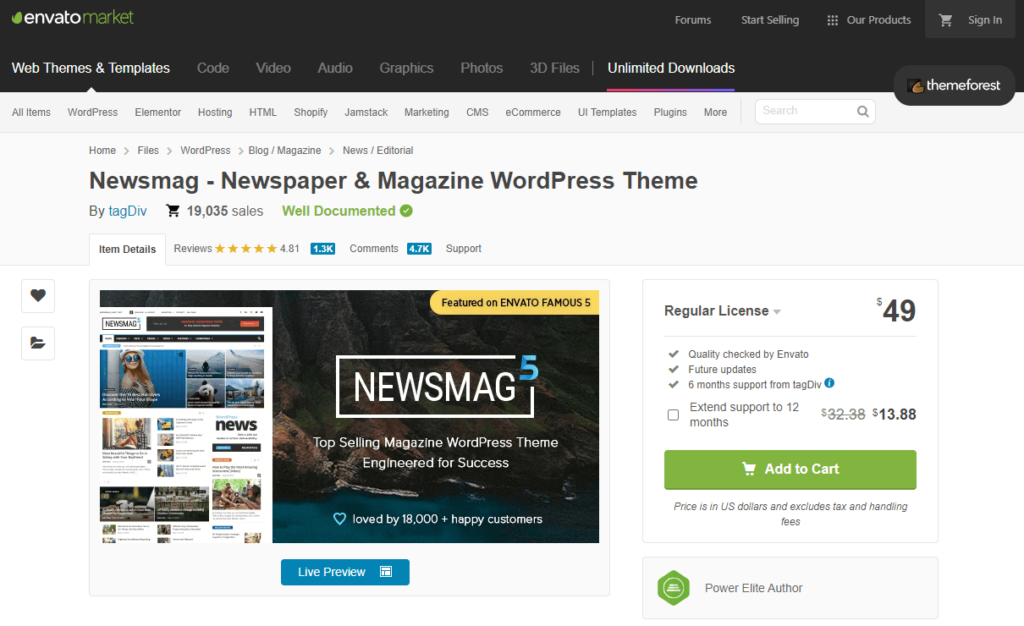Click the Envato Market logo
The height and width of the screenshot is (626, 1024).
pyautogui.click(x=72, y=18)
